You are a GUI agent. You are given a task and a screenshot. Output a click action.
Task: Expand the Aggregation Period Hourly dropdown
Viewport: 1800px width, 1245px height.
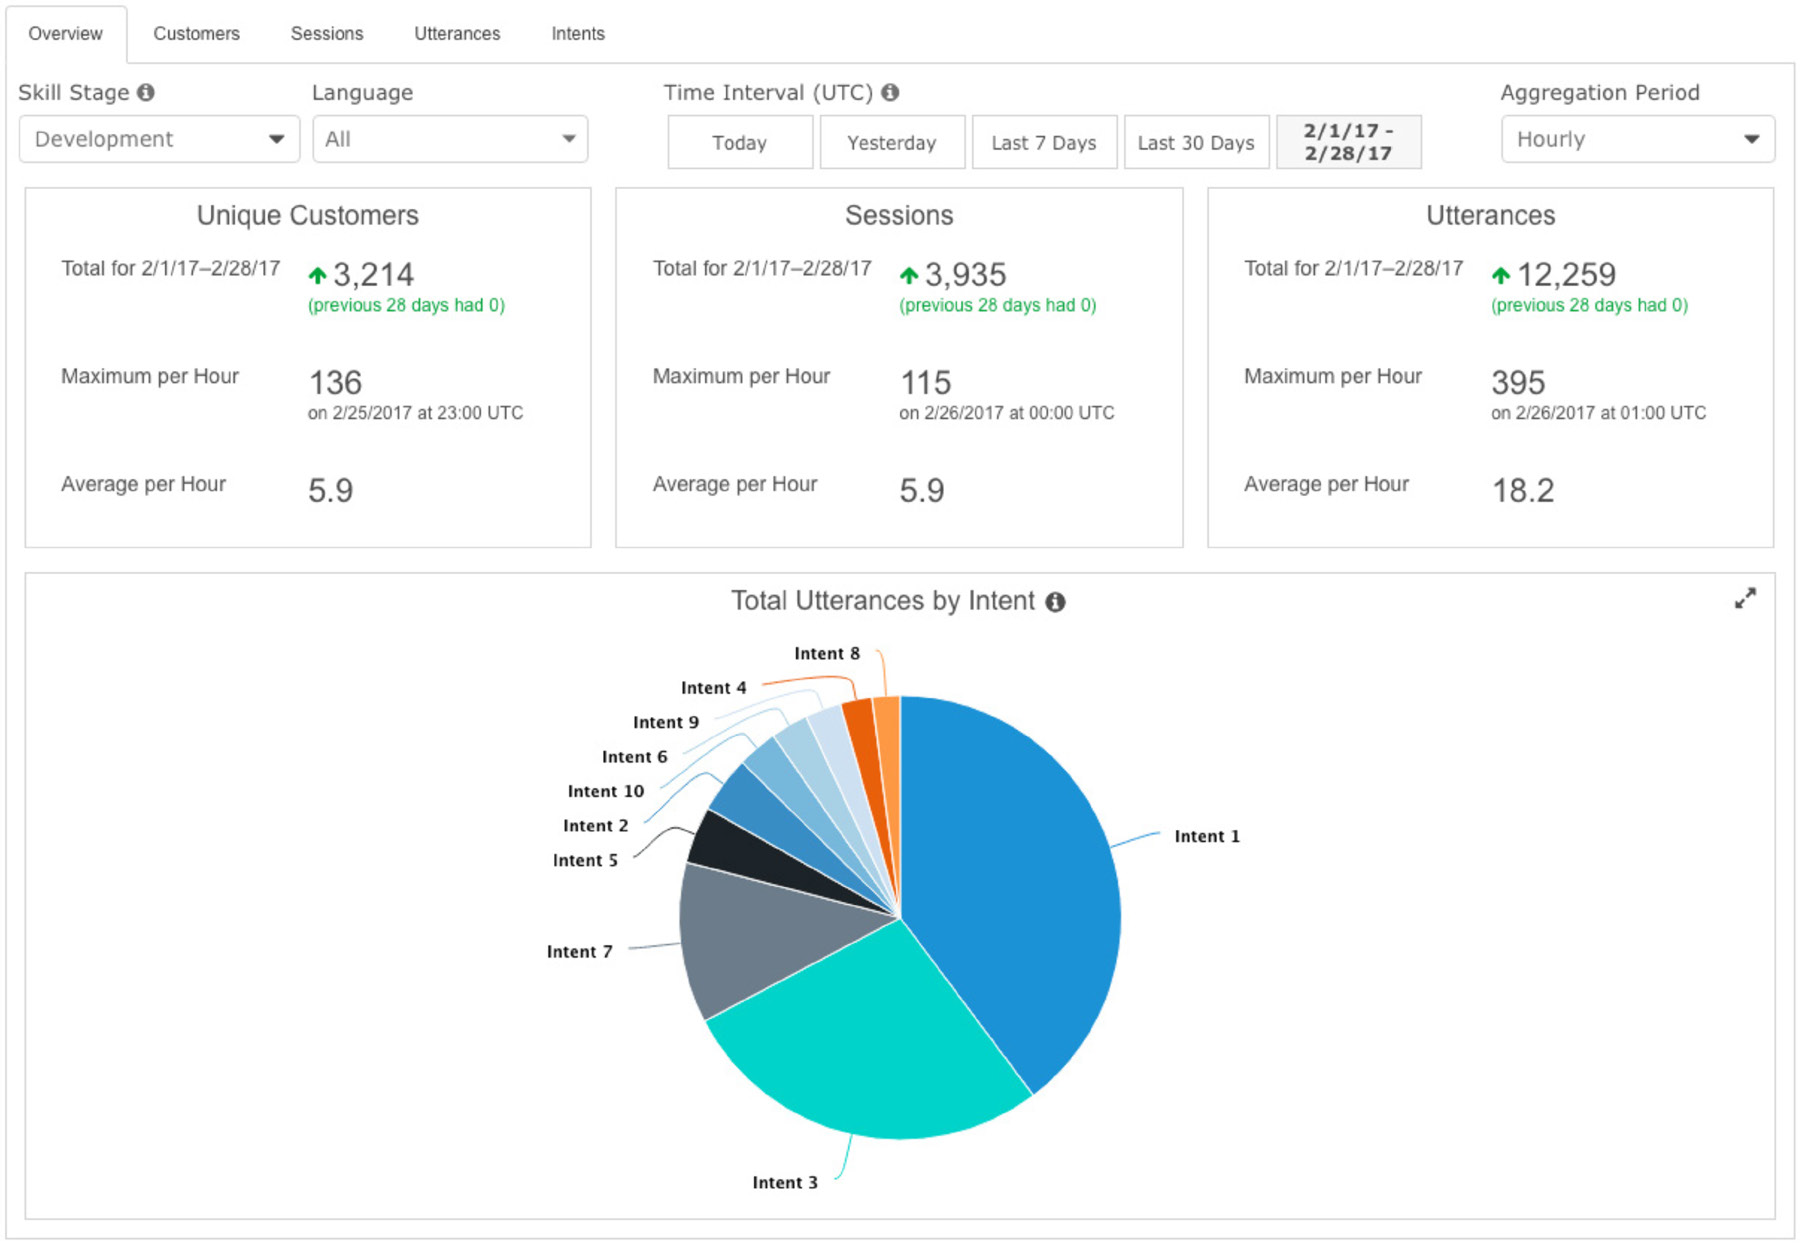coord(1637,140)
